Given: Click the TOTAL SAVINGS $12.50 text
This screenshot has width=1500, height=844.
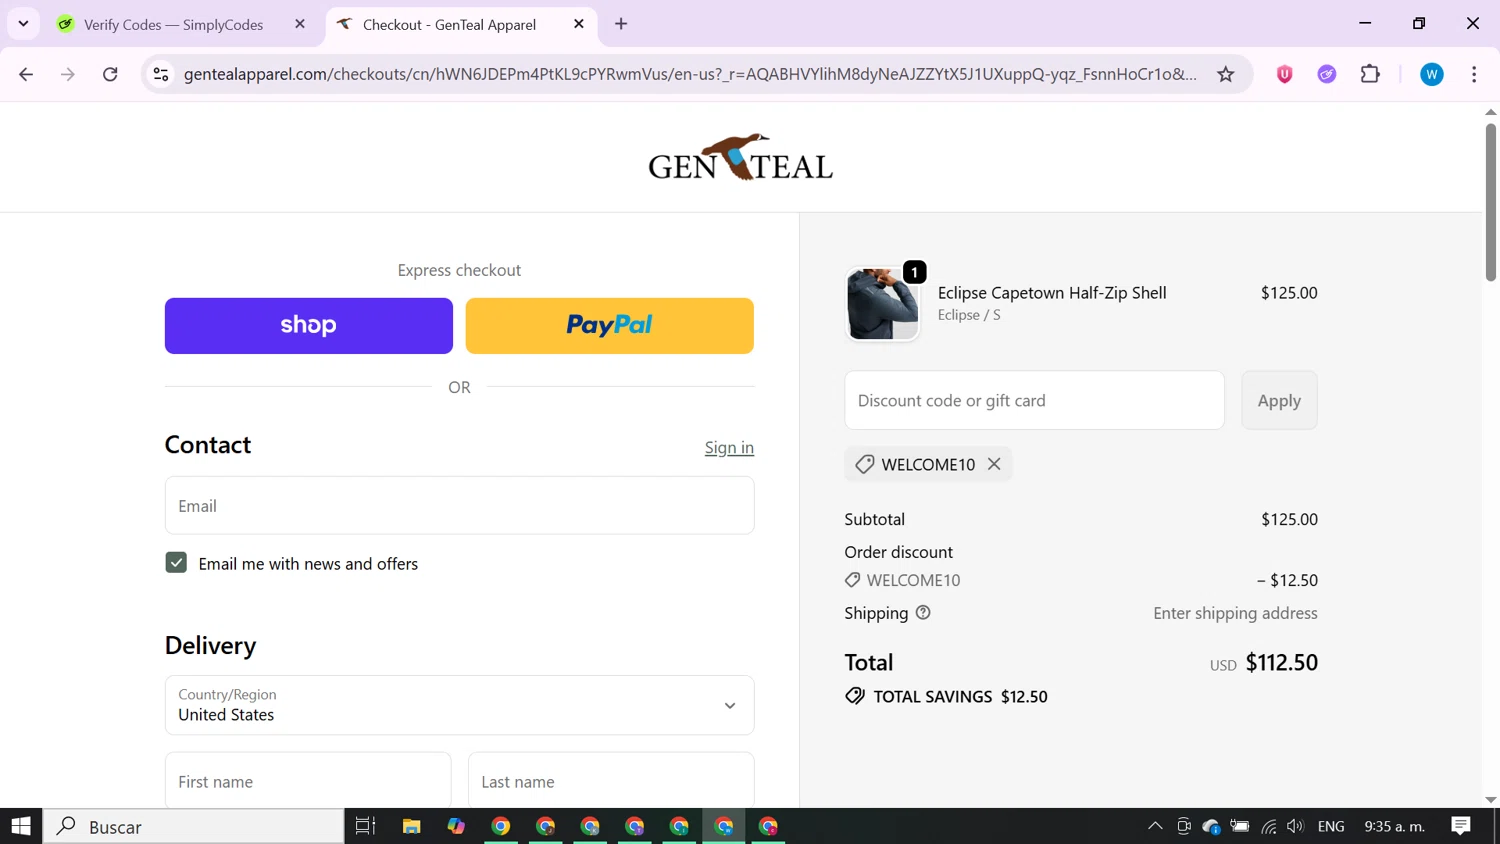Looking at the screenshot, I should tap(960, 697).
